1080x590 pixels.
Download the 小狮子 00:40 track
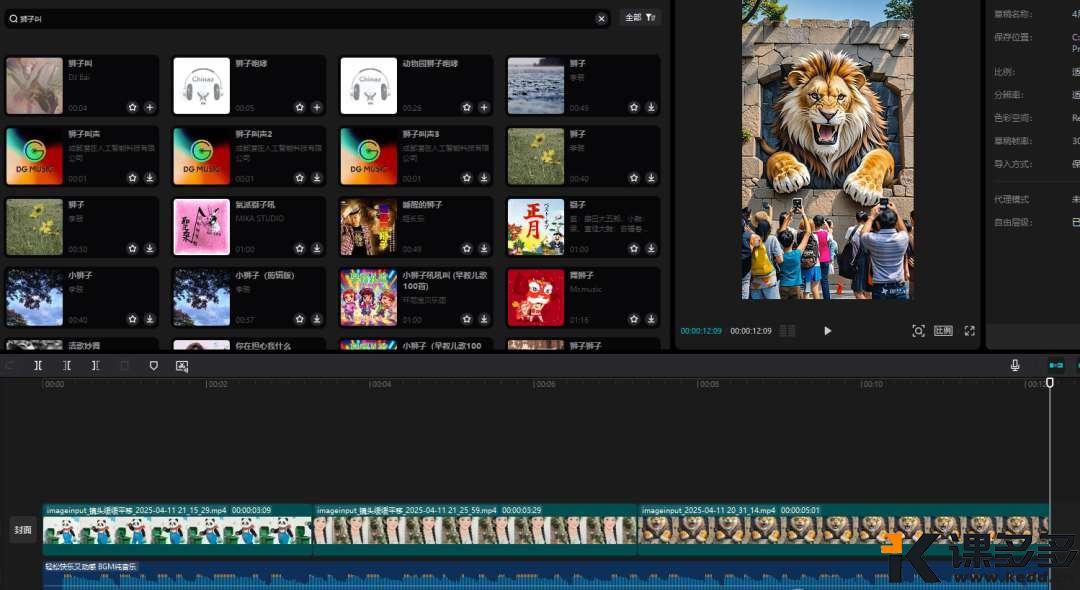pyautogui.click(x=149, y=319)
